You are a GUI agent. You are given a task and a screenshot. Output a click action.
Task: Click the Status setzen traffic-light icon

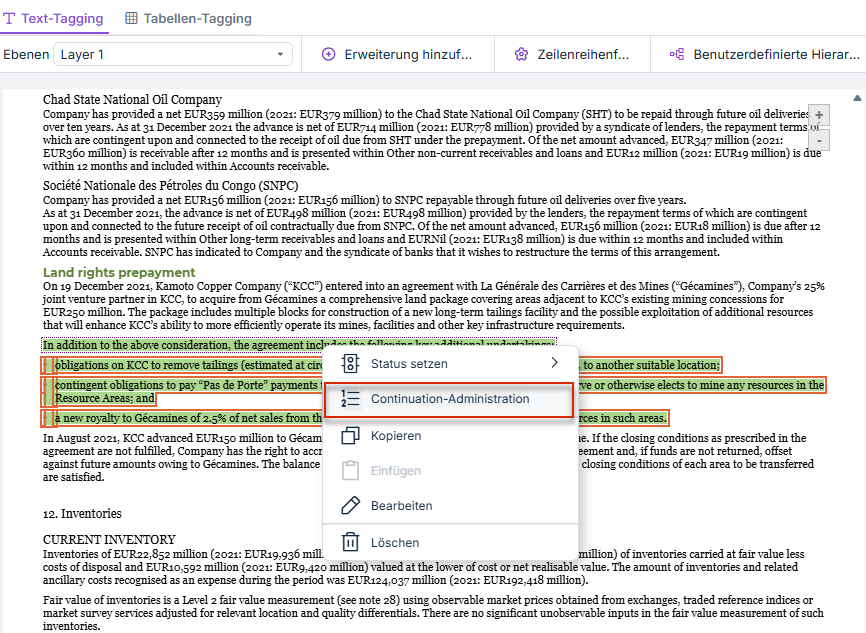click(x=350, y=363)
